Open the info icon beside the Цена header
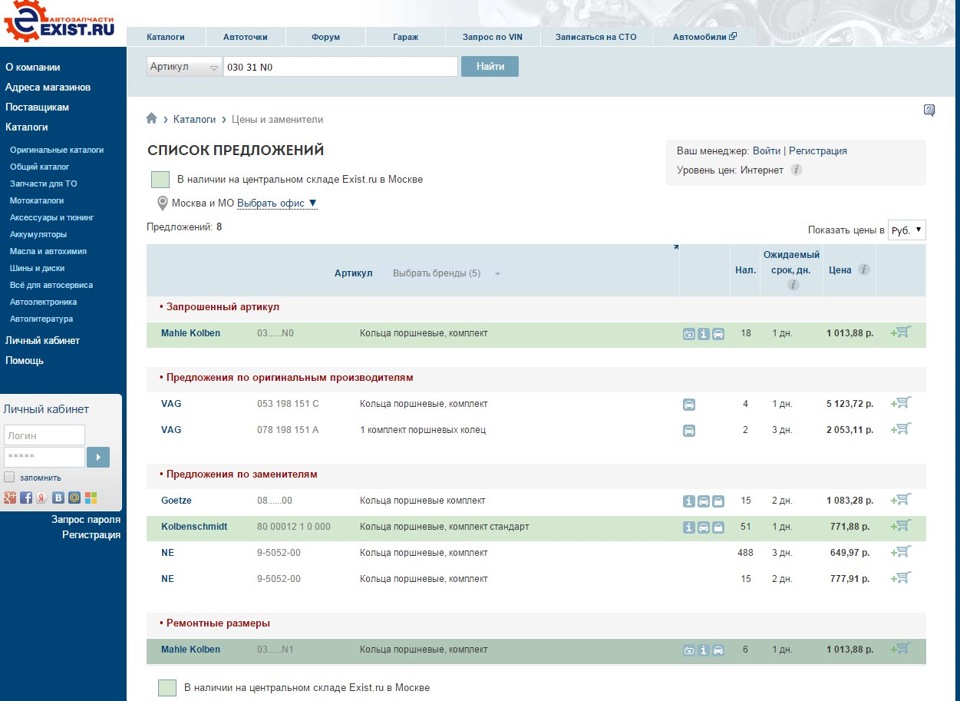The image size is (960, 701). point(863,269)
